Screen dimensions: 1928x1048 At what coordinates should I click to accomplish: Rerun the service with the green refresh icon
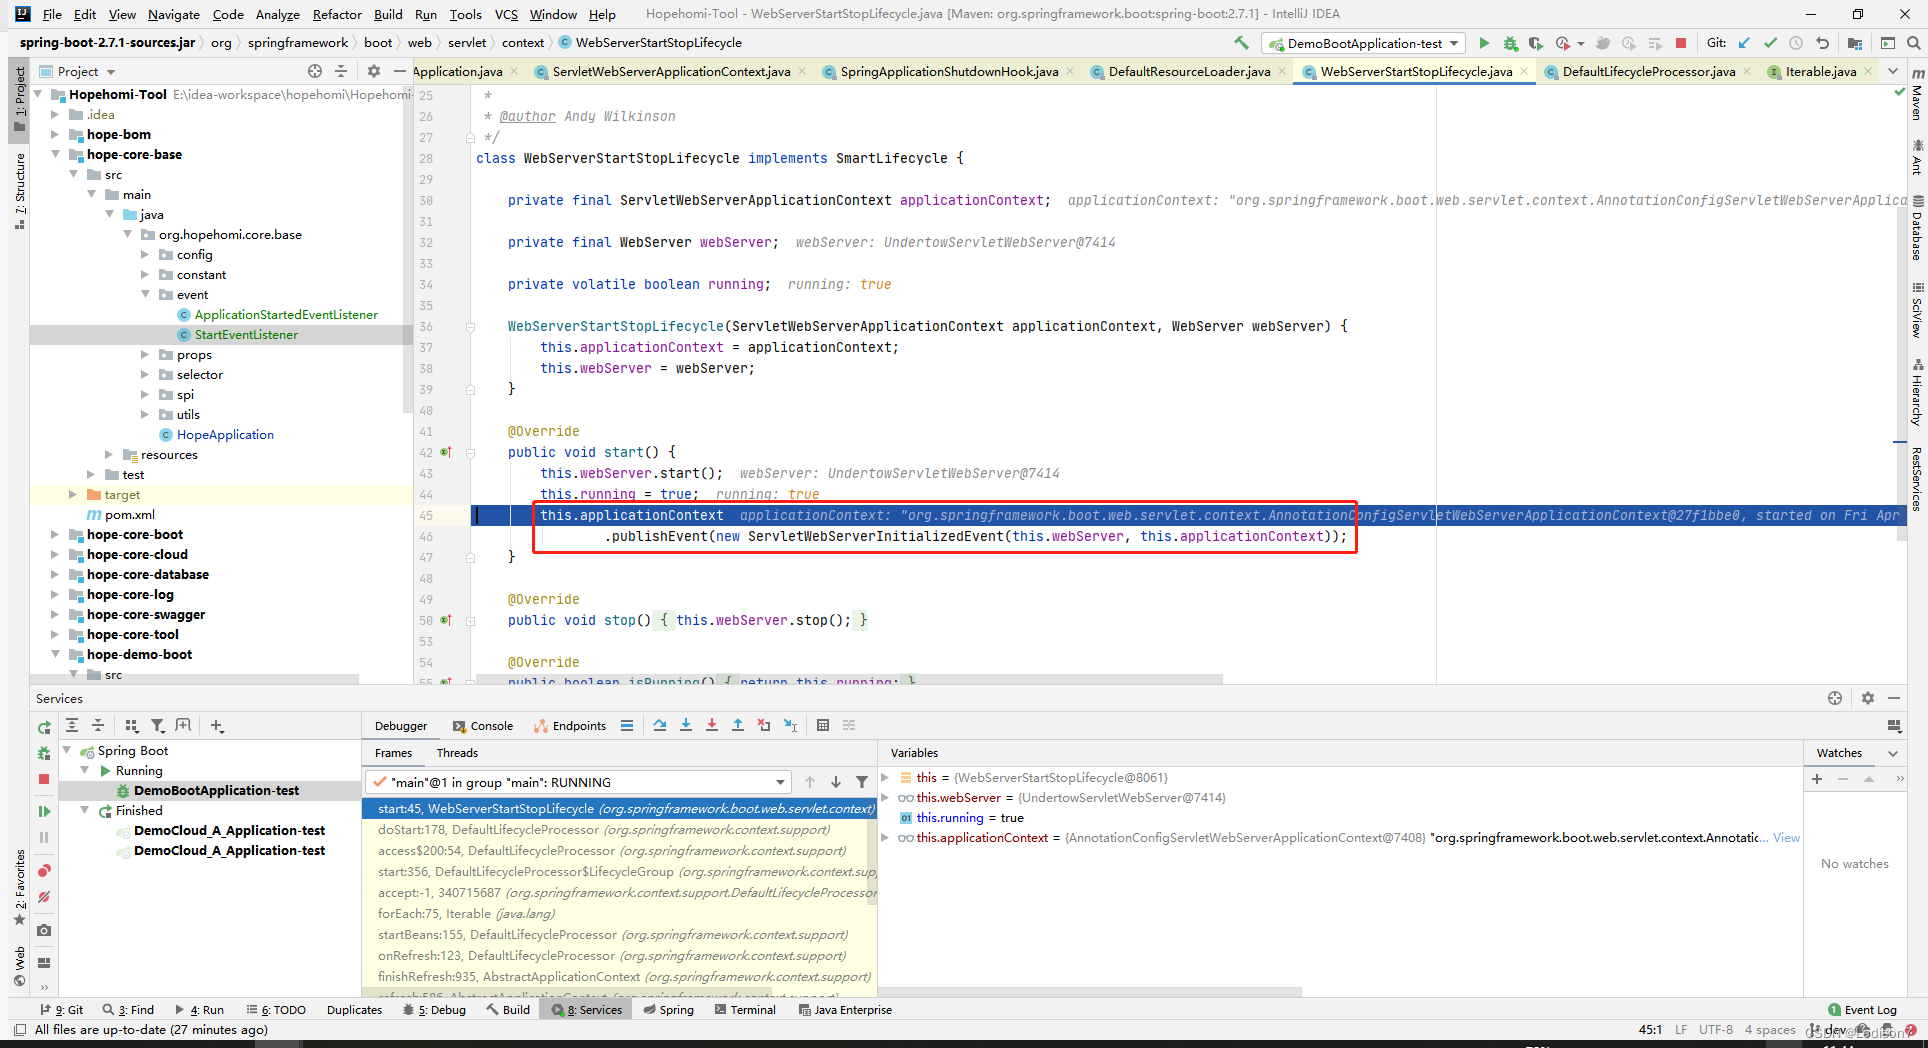pyautogui.click(x=44, y=727)
